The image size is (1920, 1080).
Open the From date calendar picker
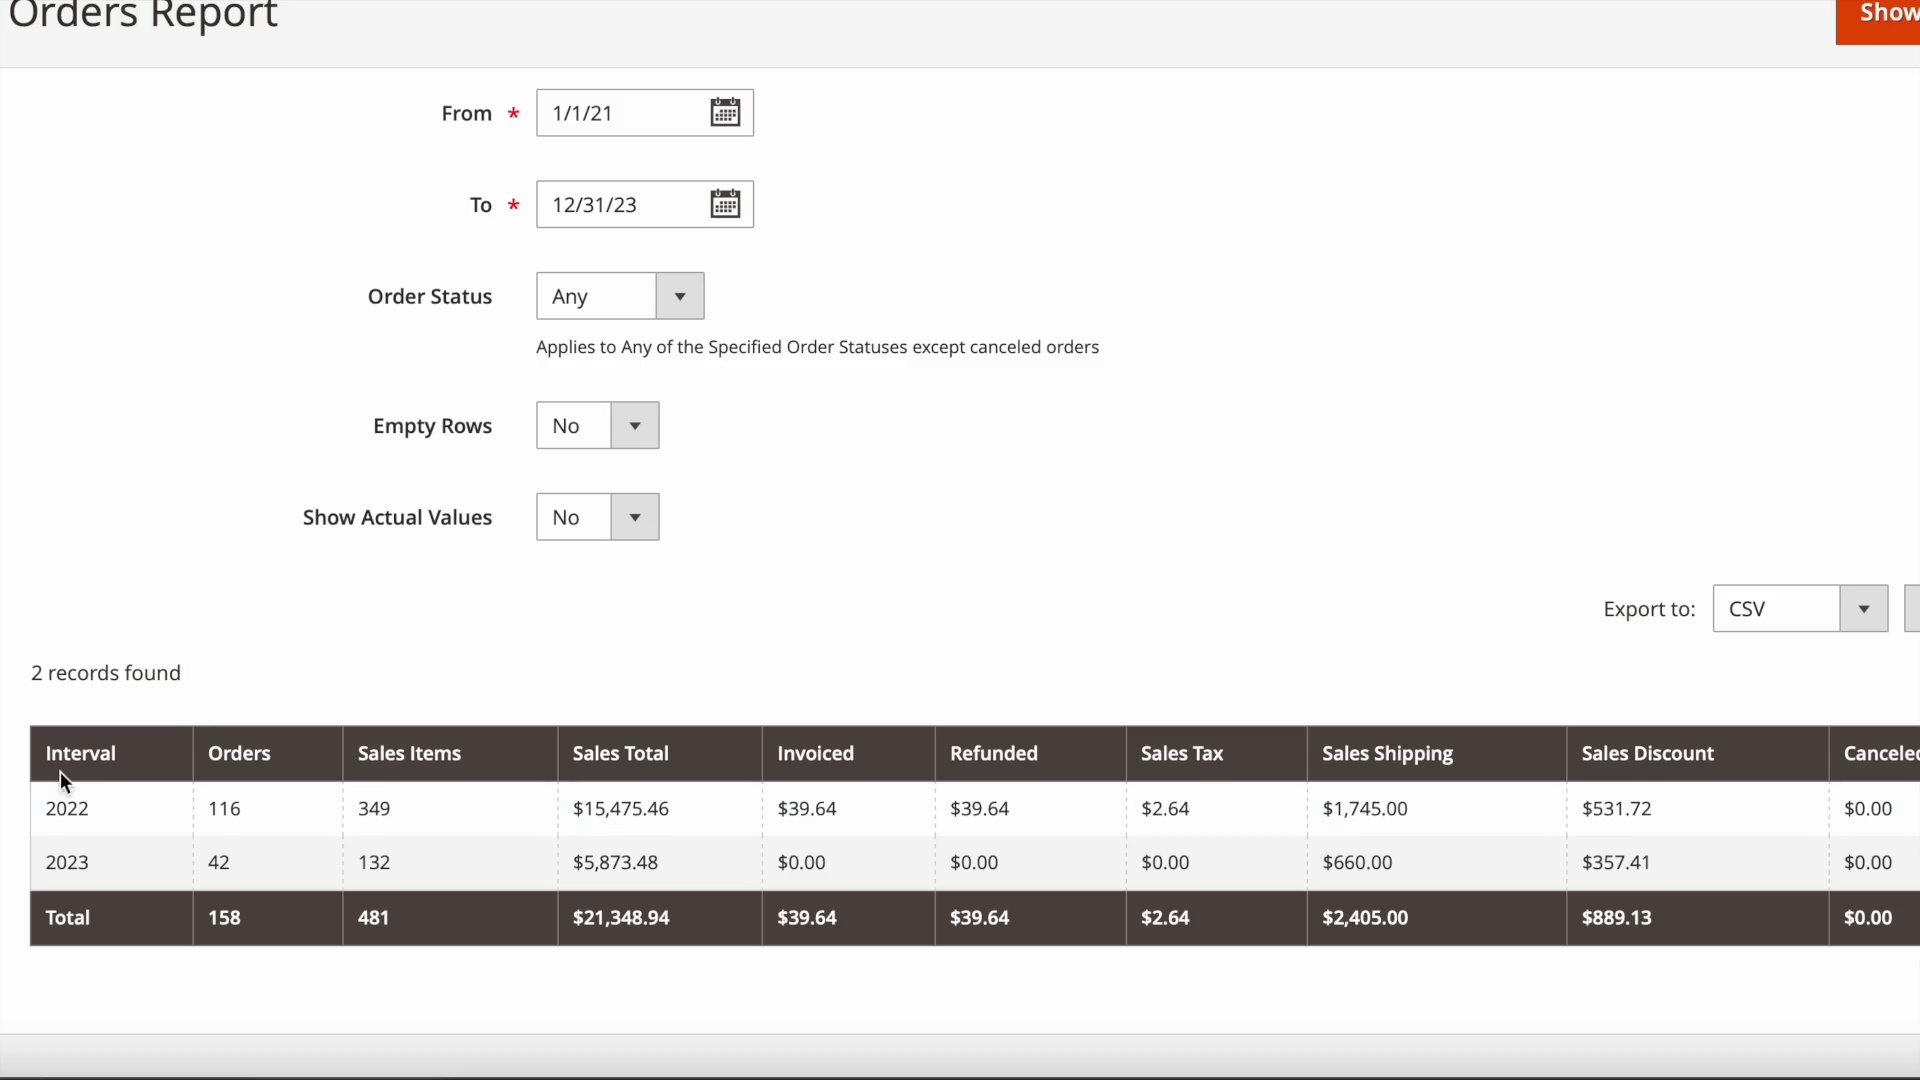click(725, 113)
